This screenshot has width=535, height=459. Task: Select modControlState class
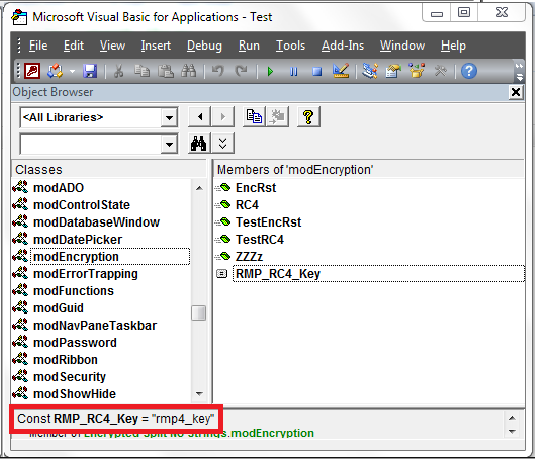(81, 205)
